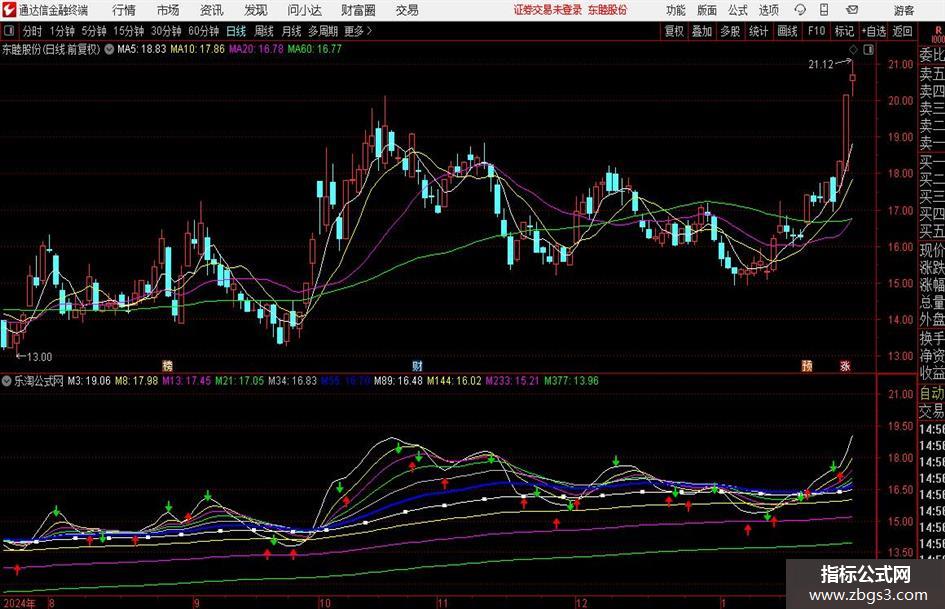The image size is (945, 609).
Task: Switch to the 30分钟 period tab
Action: (x=166, y=31)
